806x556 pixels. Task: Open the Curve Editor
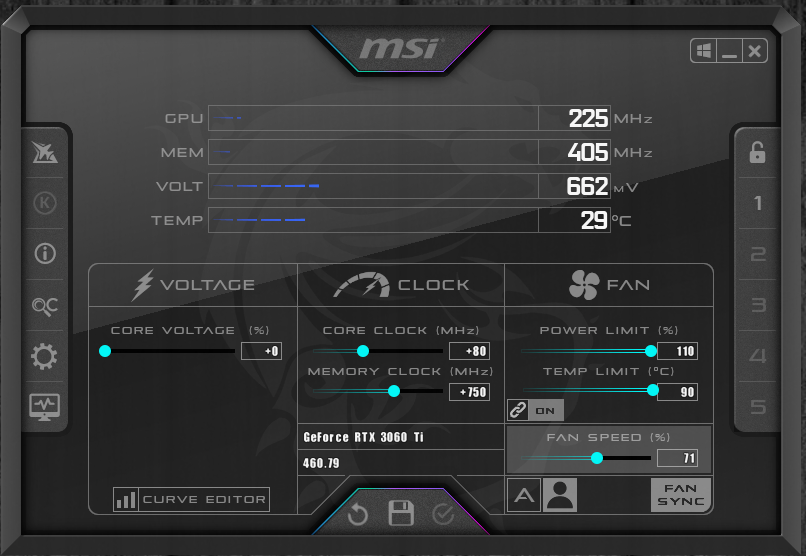pyautogui.click(x=191, y=499)
